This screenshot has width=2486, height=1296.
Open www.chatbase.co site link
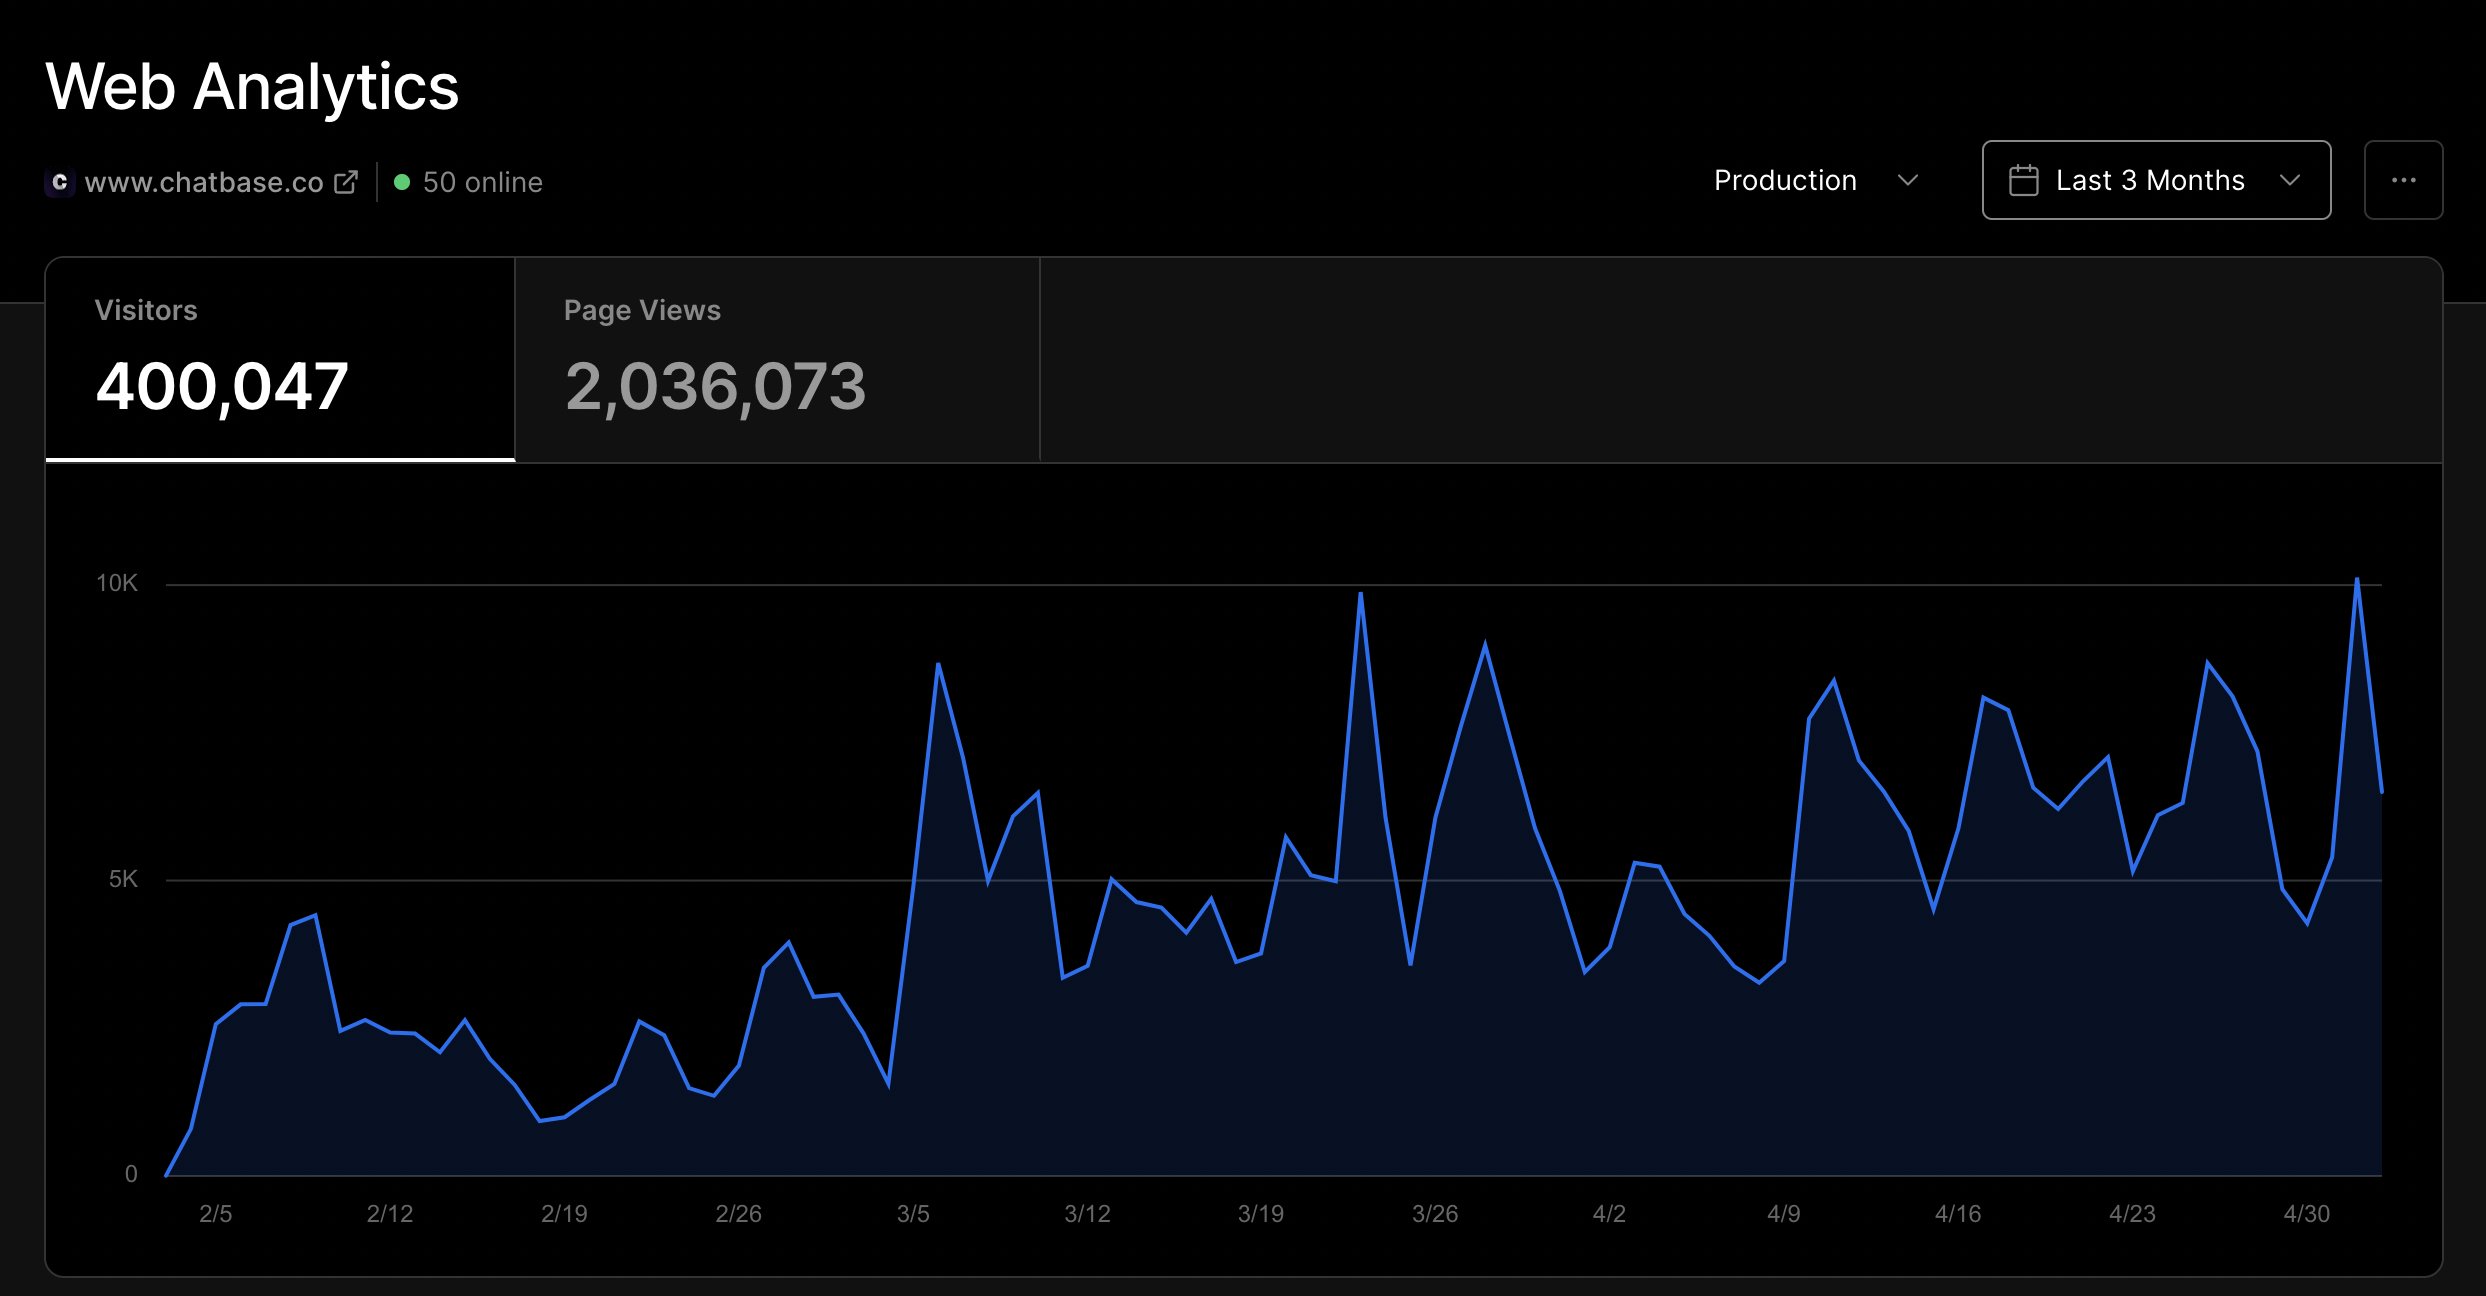[204, 182]
